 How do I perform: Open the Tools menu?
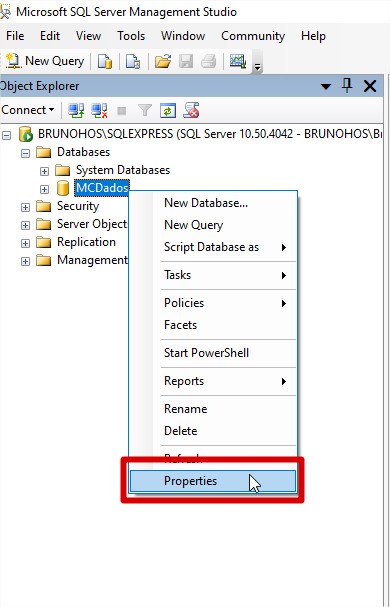(x=131, y=36)
